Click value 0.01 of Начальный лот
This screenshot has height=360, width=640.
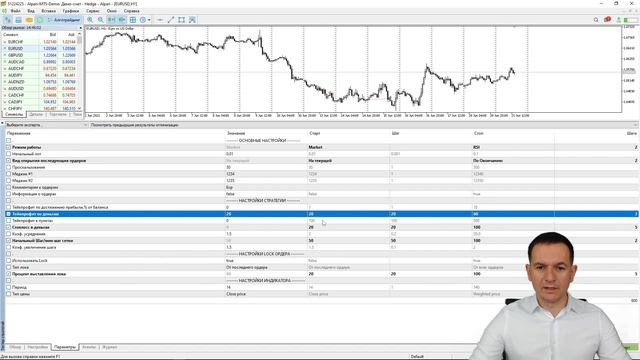pyautogui.click(x=230, y=154)
